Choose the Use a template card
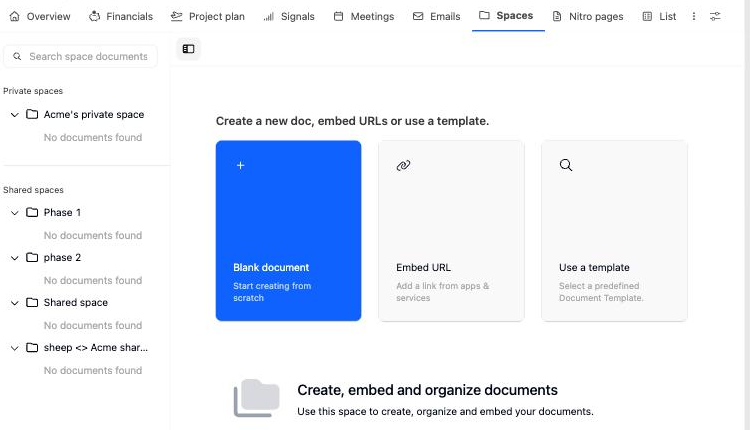This screenshot has height=430, width=750. (614, 231)
